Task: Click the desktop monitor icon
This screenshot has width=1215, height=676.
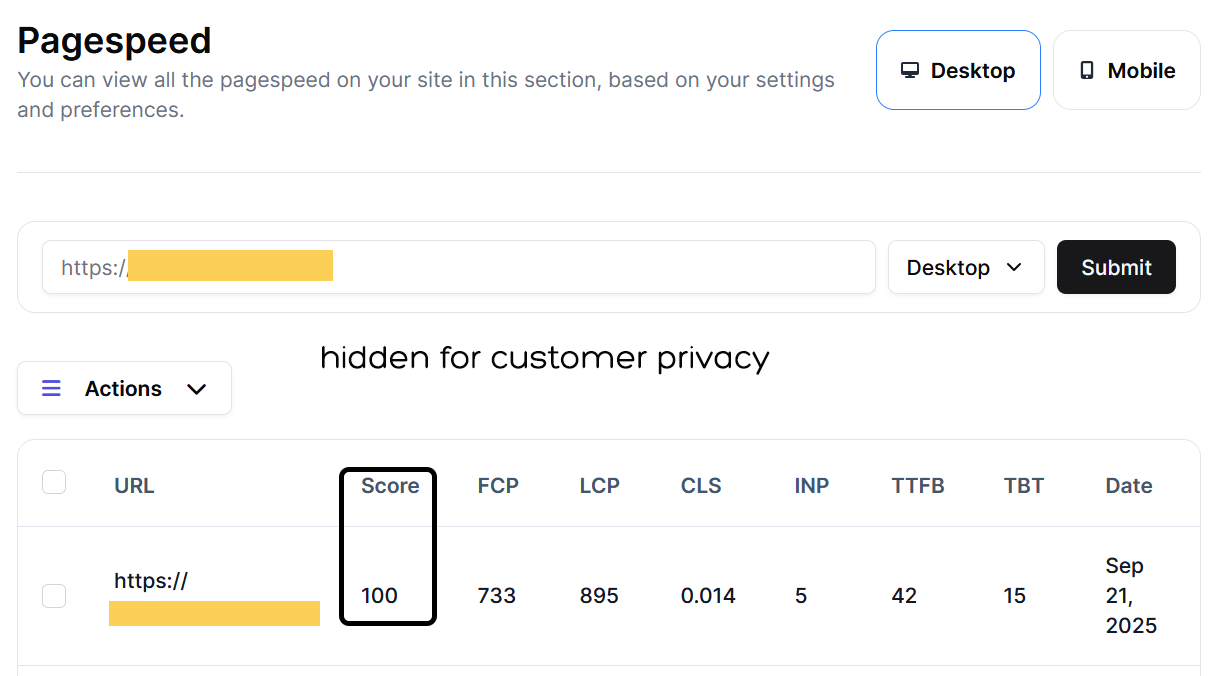Action: (x=910, y=71)
